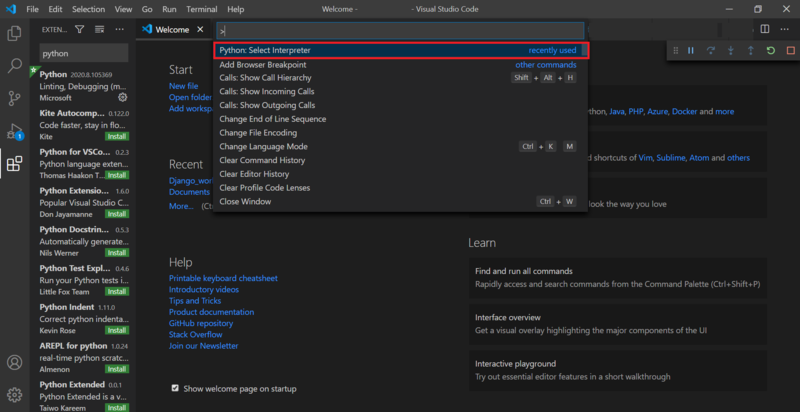Choose Change File Encoding command
The height and width of the screenshot is (412, 800).
pos(401,133)
